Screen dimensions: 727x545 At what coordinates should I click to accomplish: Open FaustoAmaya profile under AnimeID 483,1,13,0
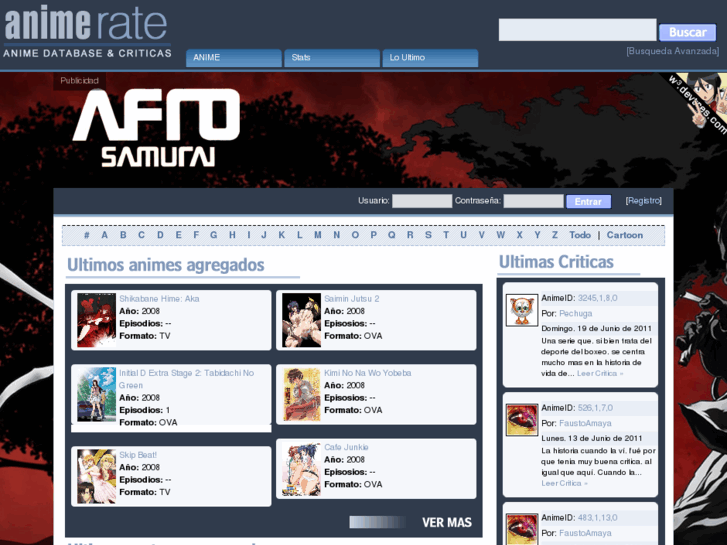(585, 533)
